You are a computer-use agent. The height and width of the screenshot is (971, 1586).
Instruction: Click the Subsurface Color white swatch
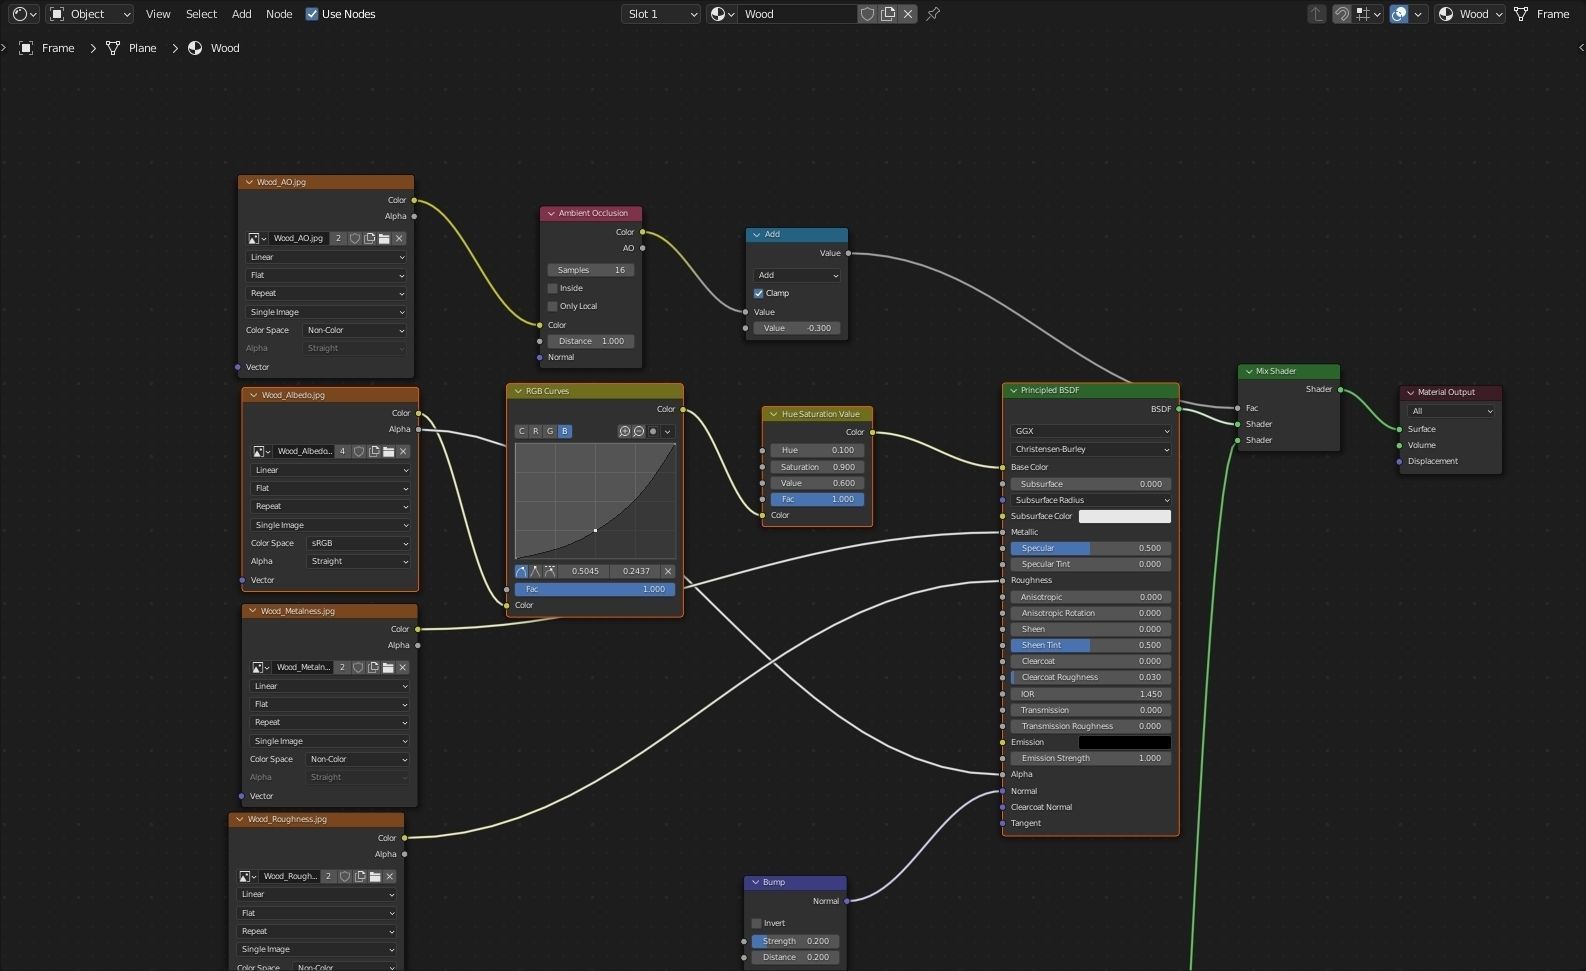[x=1124, y=516]
